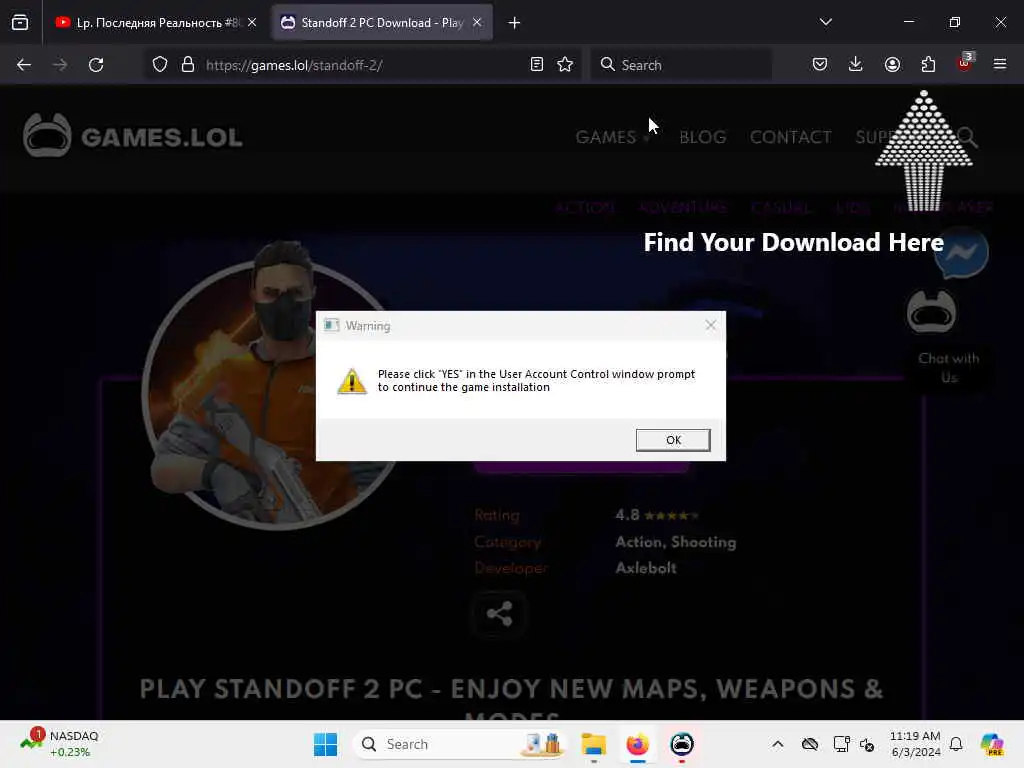This screenshot has height=768, width=1024.
Task: Open the tracking protection shield icon
Action: pyautogui.click(x=160, y=65)
